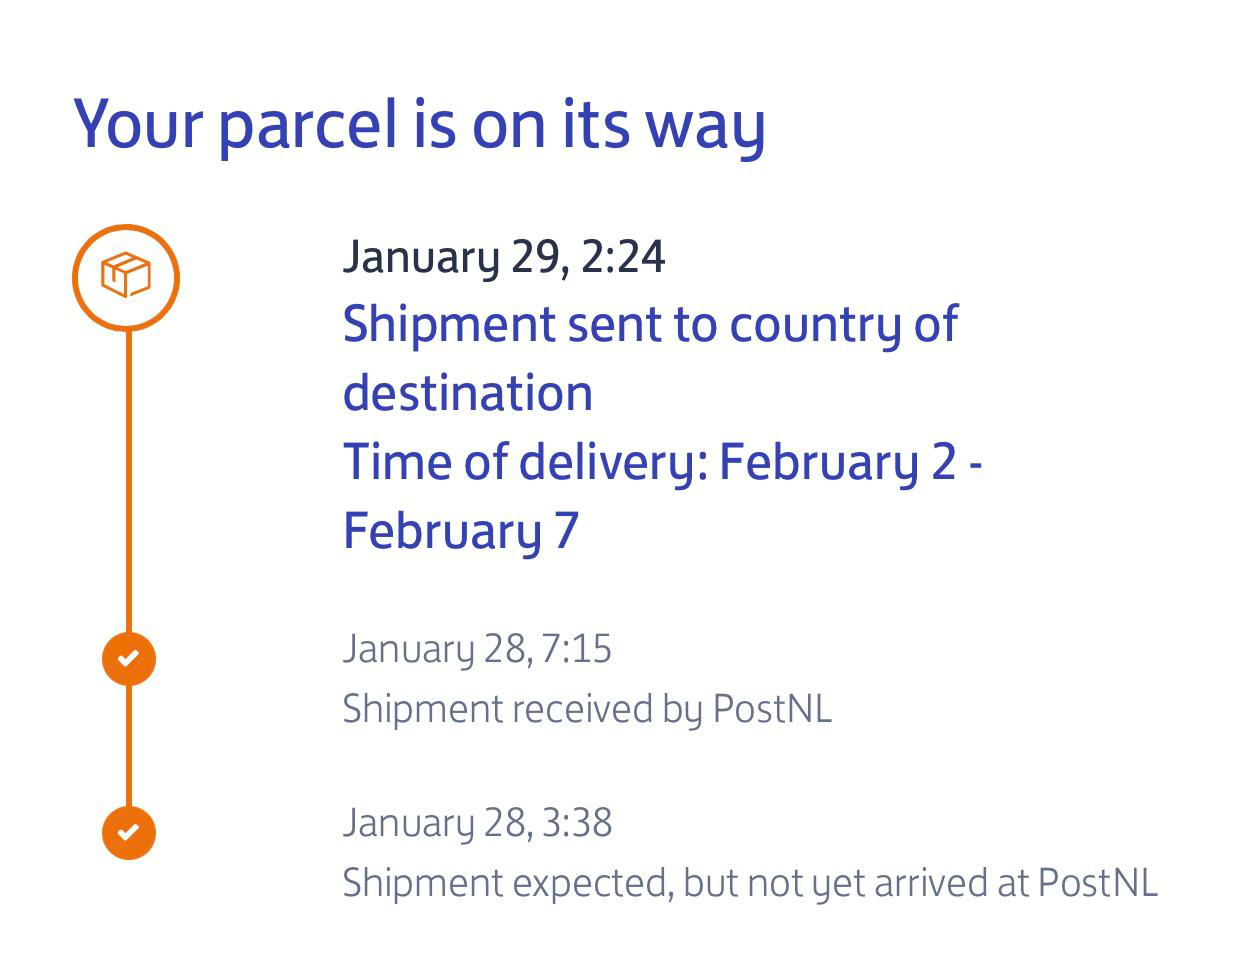Viewport: 1242px width, 960px height.
Task: Click the checkmark beside January 28, 7:15
Action: pyautogui.click(x=128, y=659)
